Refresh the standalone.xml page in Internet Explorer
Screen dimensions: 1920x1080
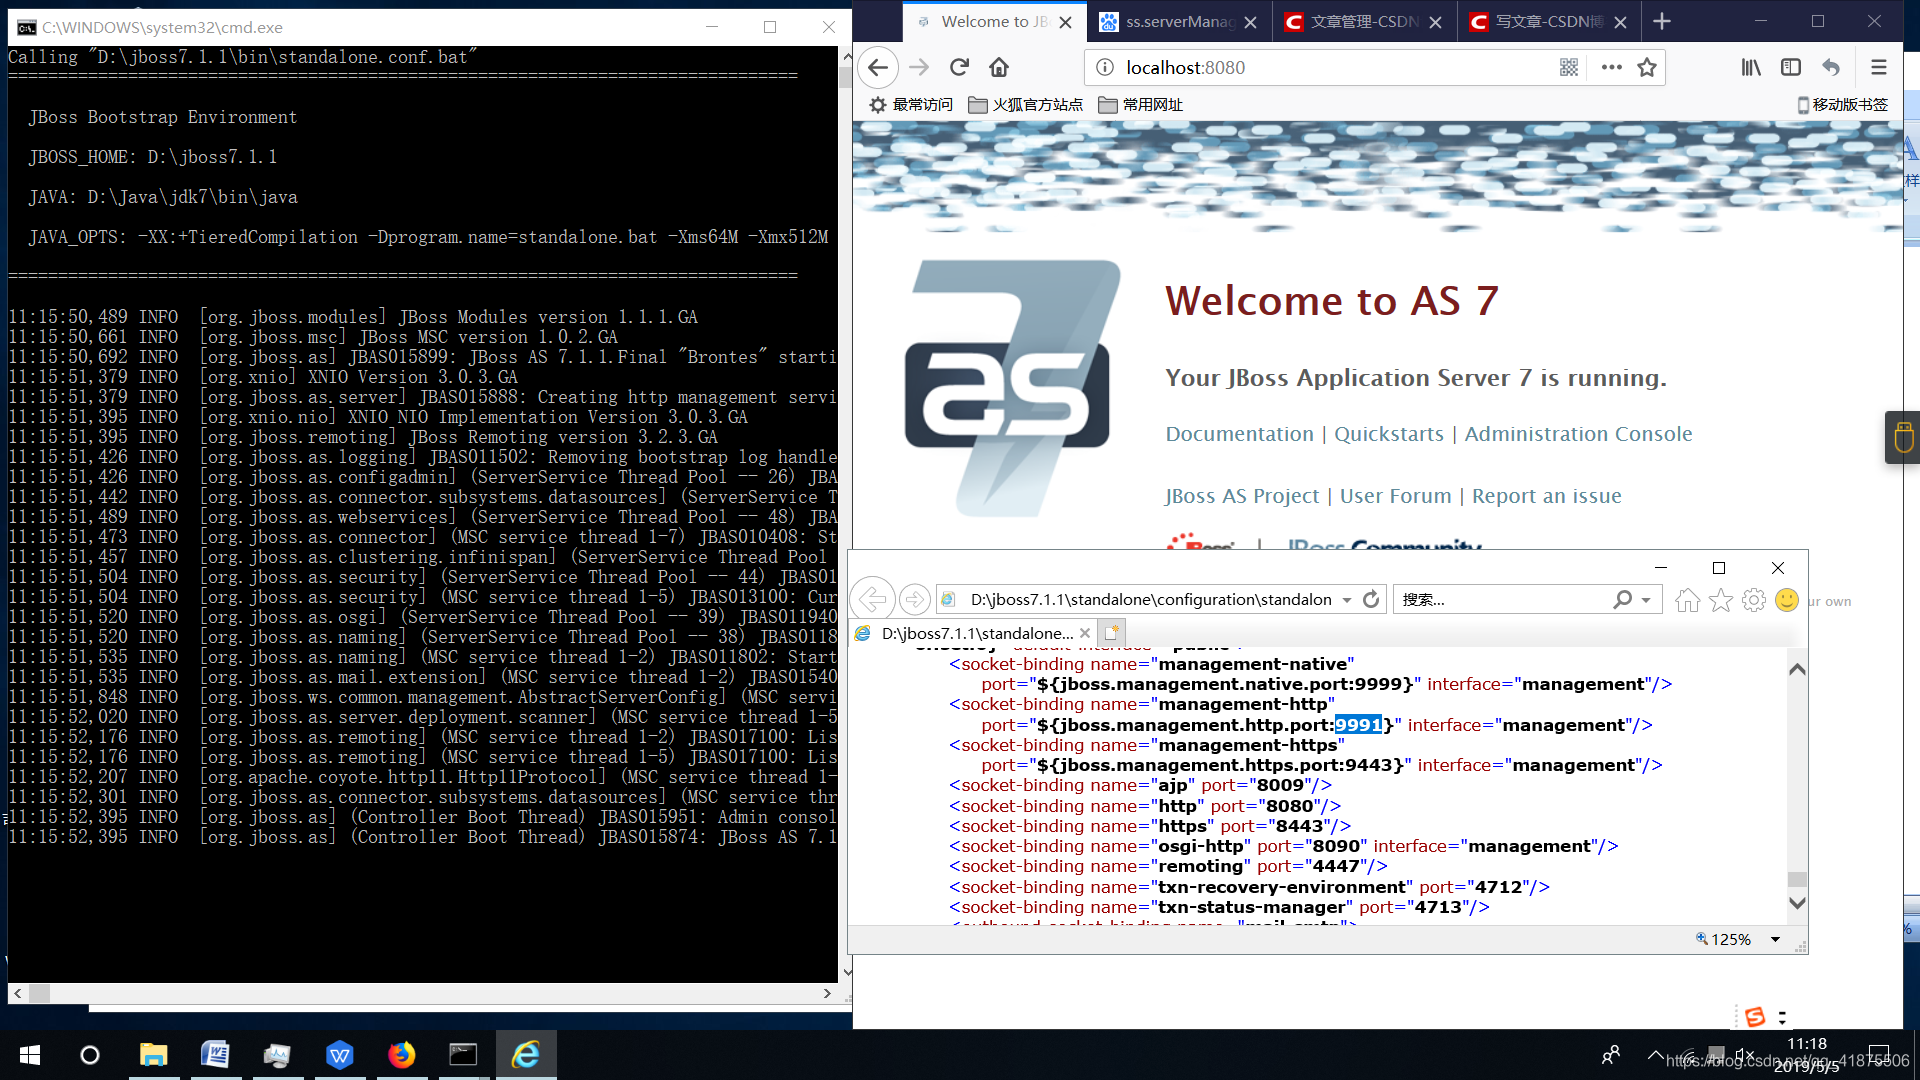(x=1371, y=599)
